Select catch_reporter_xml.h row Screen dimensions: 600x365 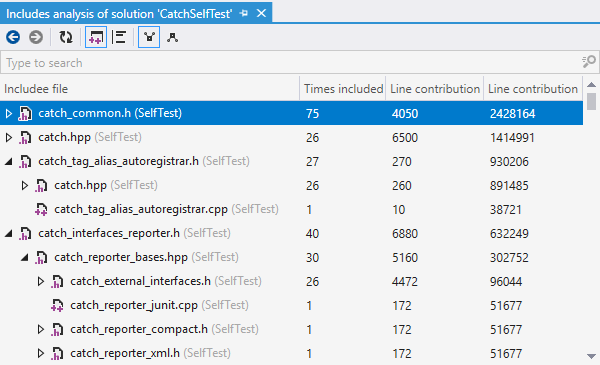coord(291,354)
